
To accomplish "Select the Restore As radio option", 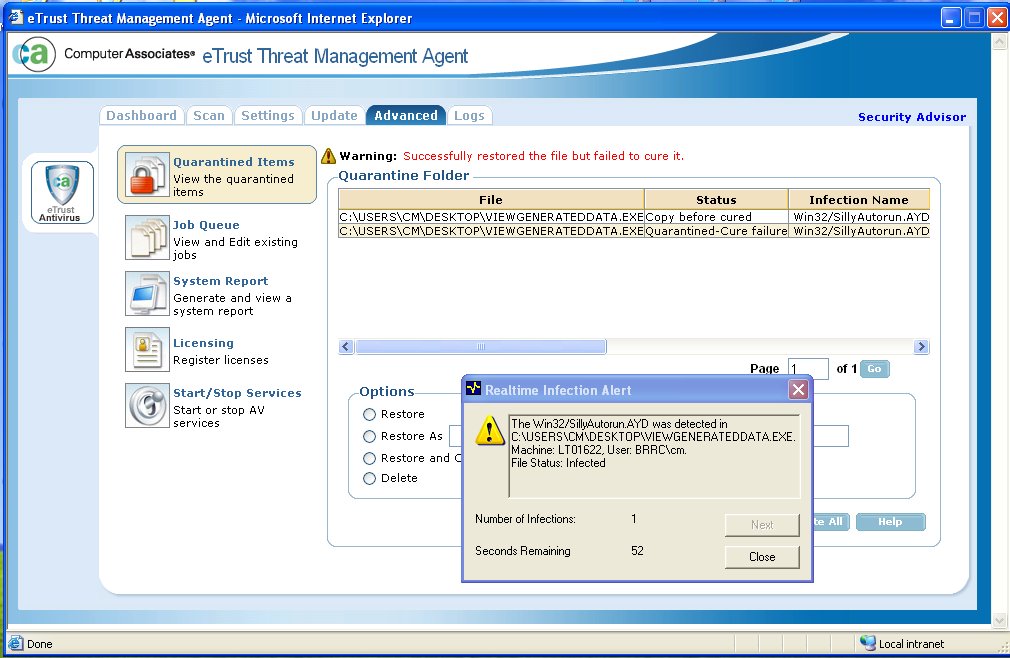I will click(x=369, y=437).
